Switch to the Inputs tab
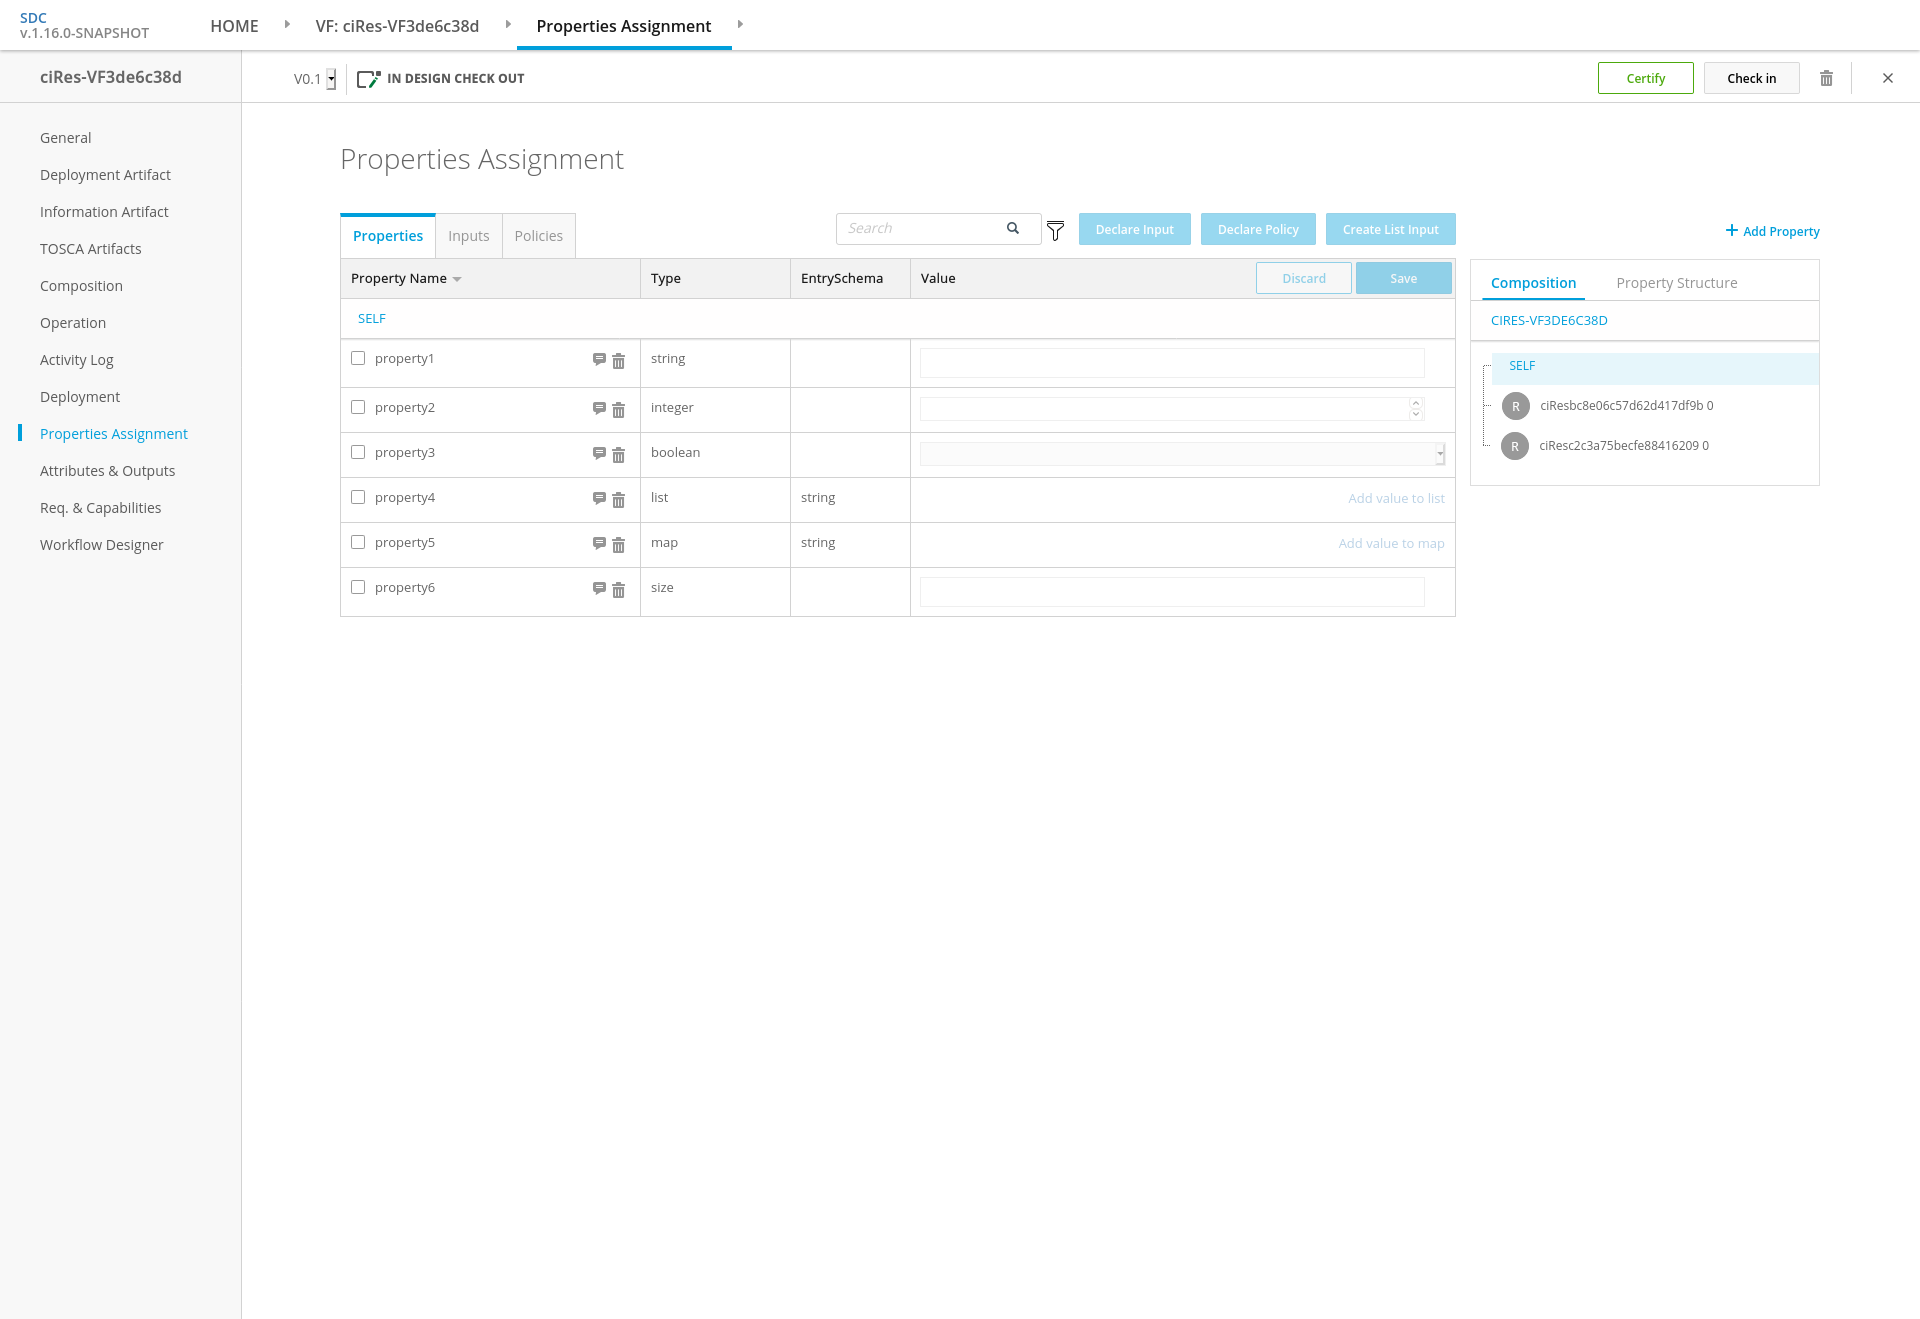The image size is (1920, 1319). 468,236
